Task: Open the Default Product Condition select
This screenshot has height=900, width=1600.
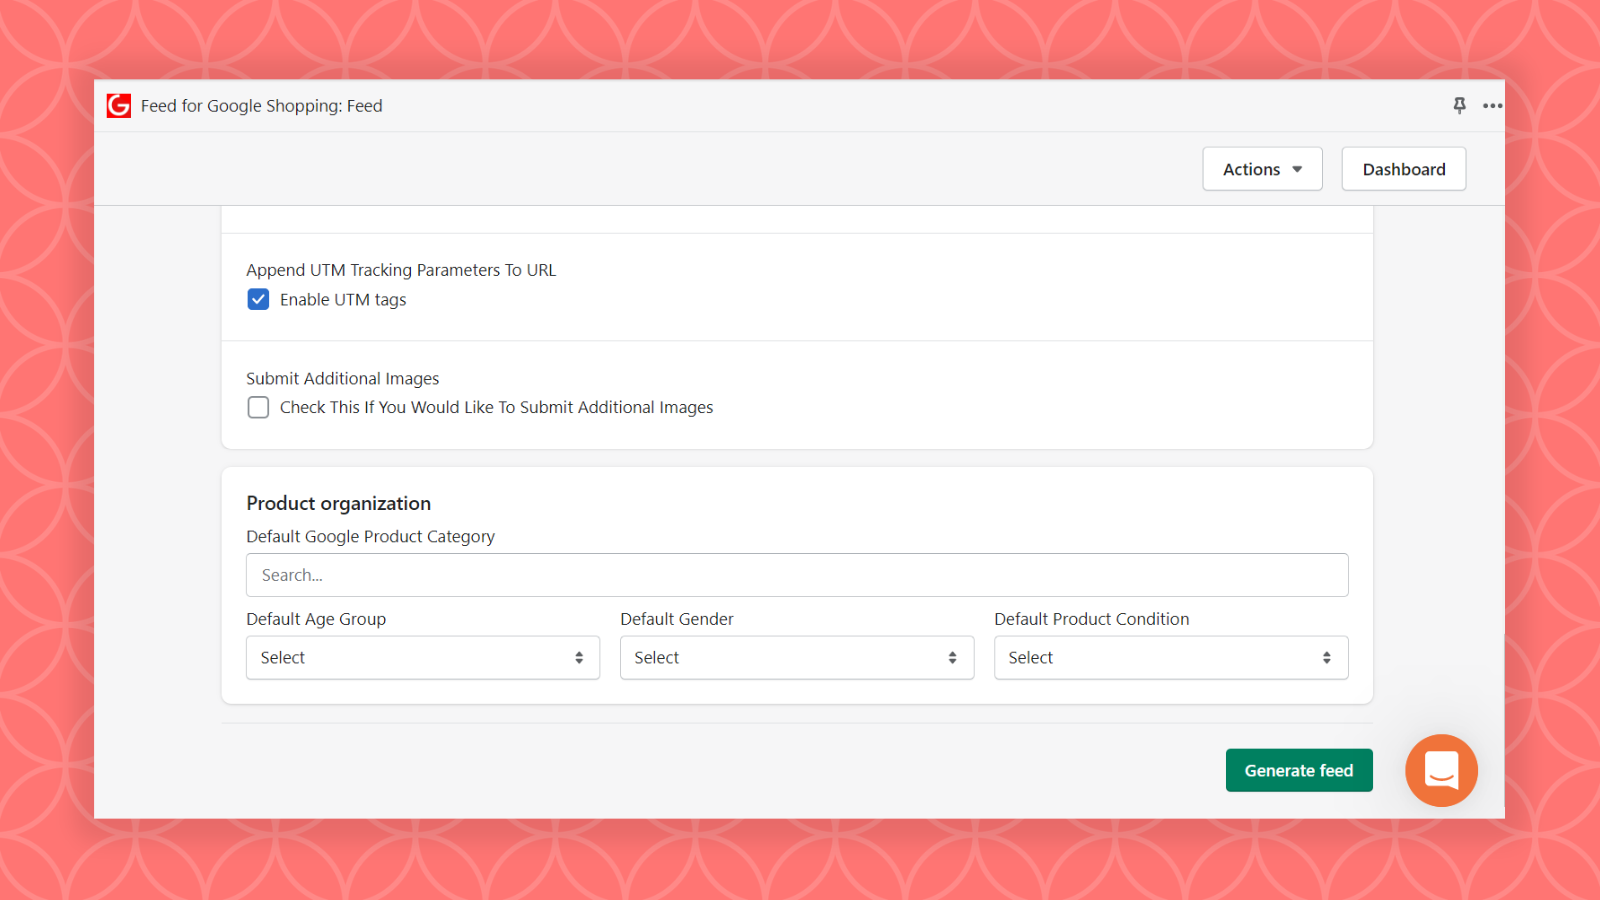Action: click(1170, 657)
